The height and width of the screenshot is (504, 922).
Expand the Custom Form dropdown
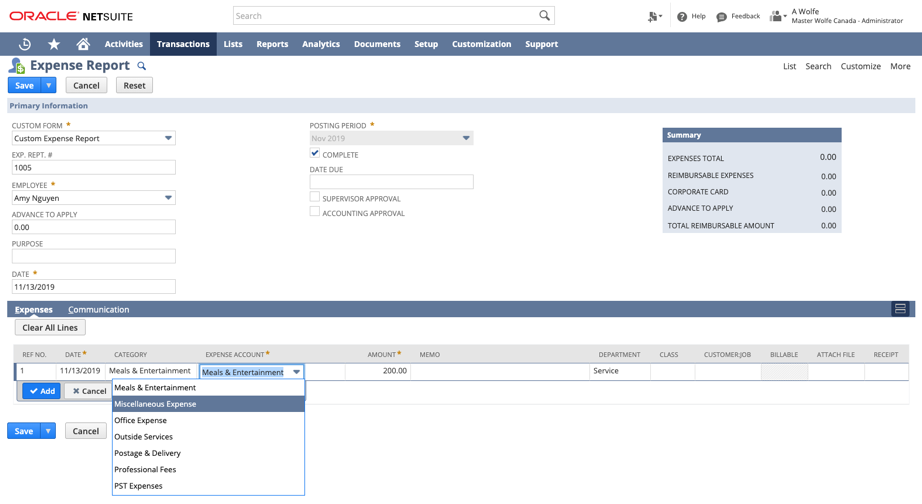pos(168,138)
